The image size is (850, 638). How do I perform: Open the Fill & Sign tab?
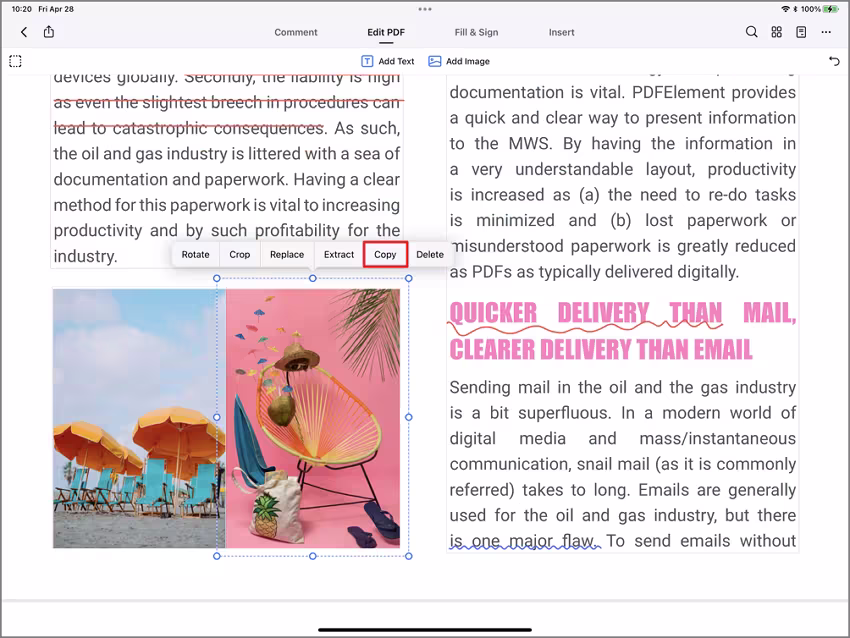click(x=476, y=32)
